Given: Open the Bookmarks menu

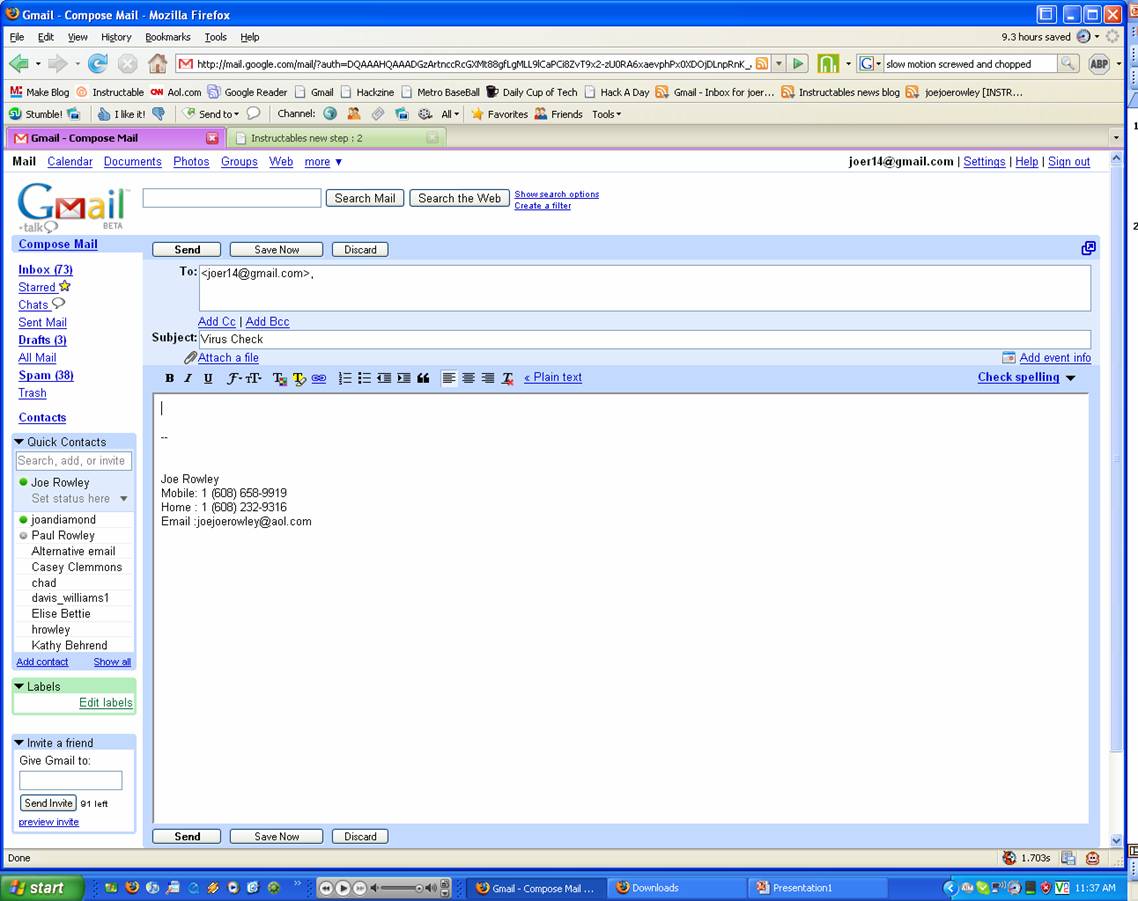Looking at the screenshot, I should coord(167,37).
